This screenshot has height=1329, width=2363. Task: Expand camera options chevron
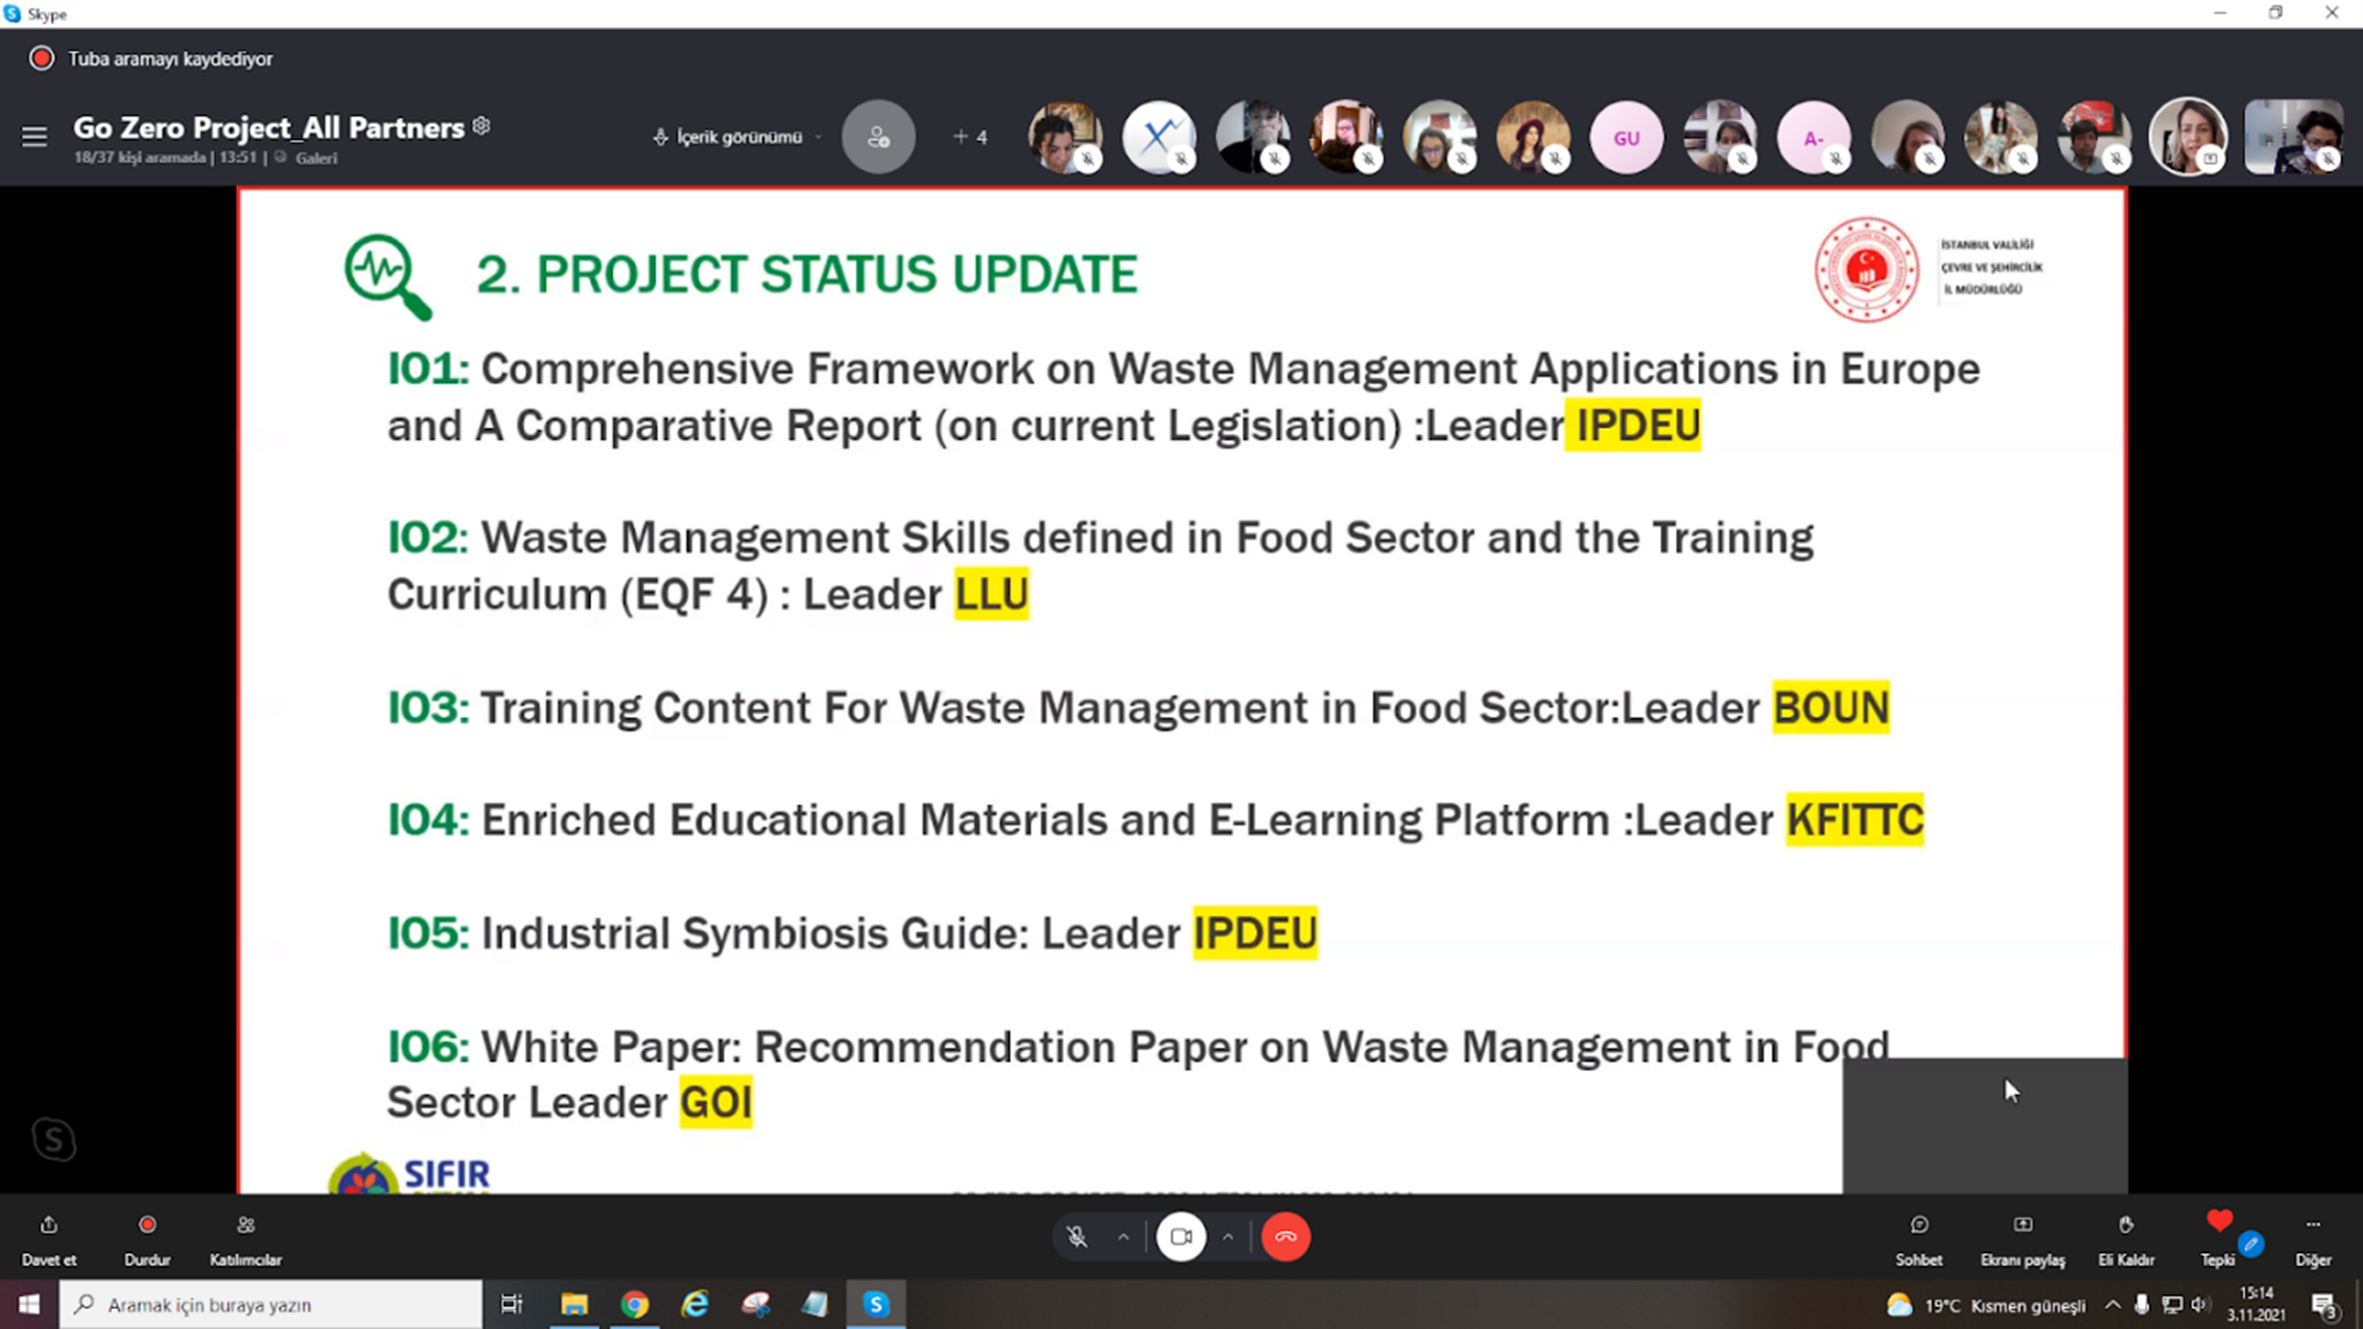(x=1228, y=1237)
